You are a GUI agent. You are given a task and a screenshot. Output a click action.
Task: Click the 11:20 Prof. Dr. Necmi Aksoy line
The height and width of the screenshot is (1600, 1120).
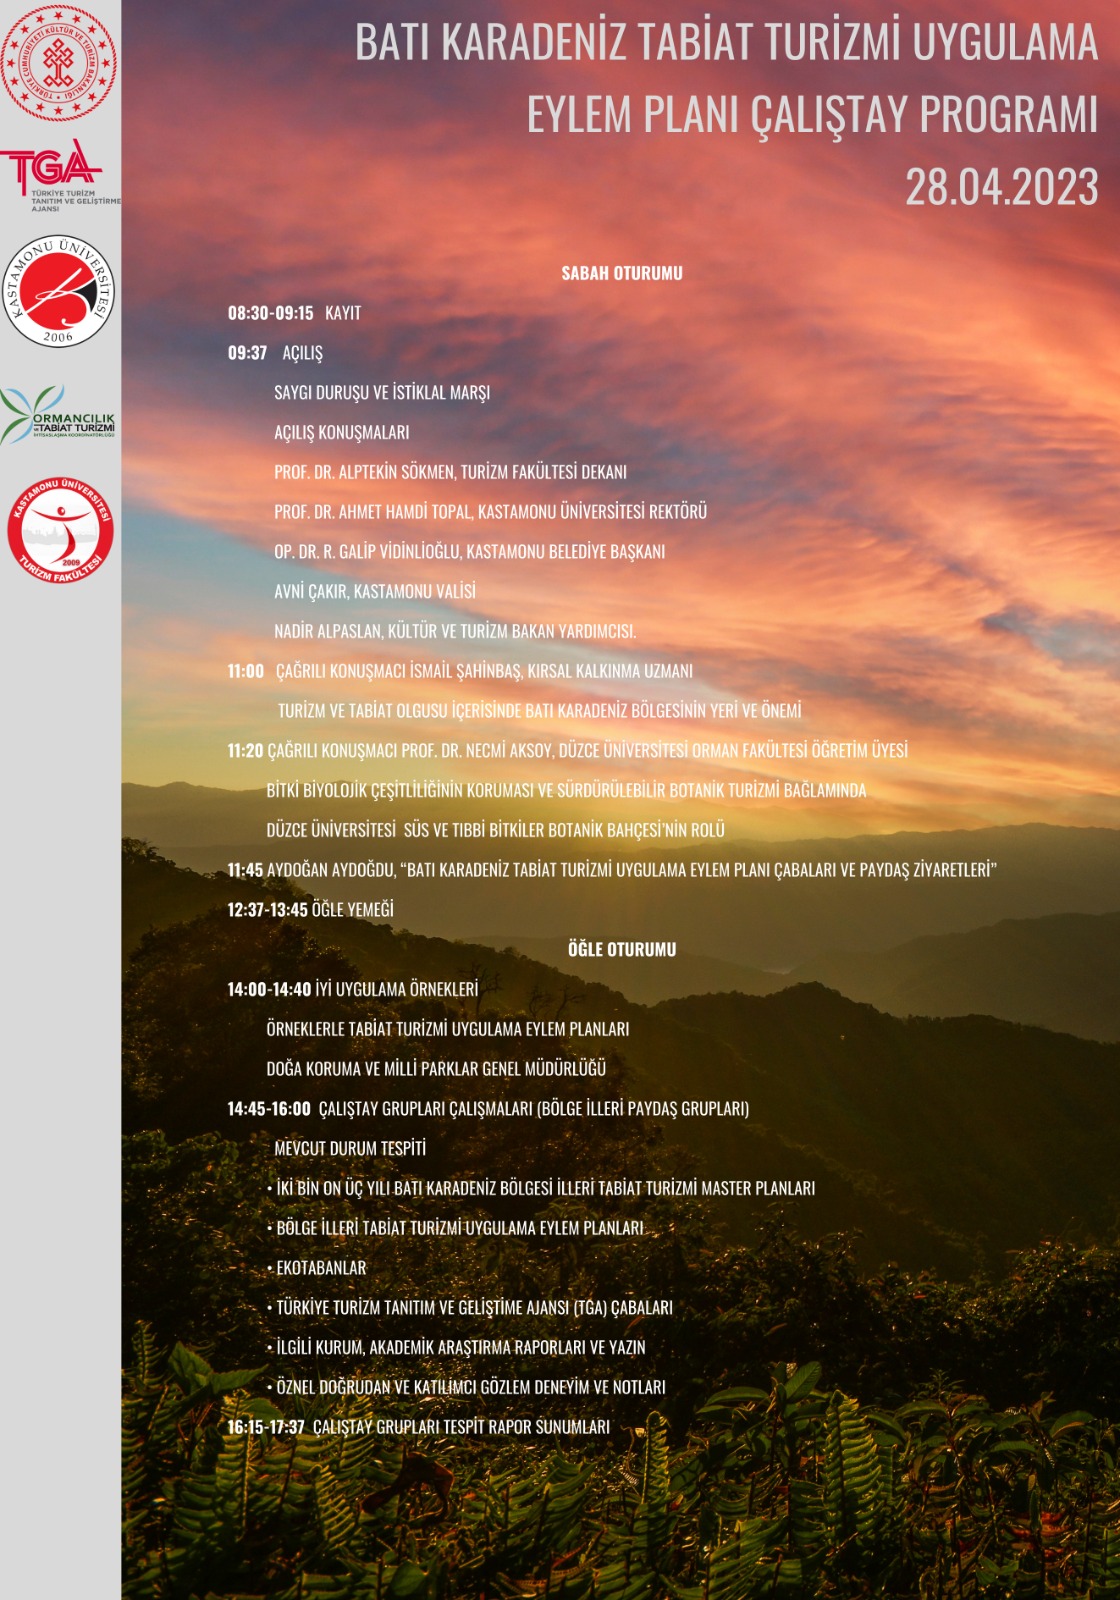coord(568,750)
